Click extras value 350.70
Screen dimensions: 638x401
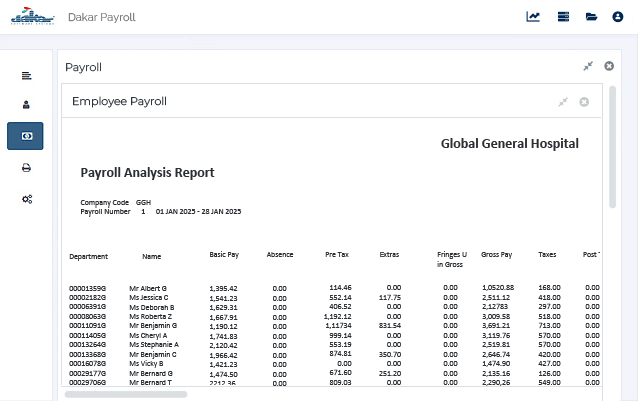pyautogui.click(x=390, y=355)
